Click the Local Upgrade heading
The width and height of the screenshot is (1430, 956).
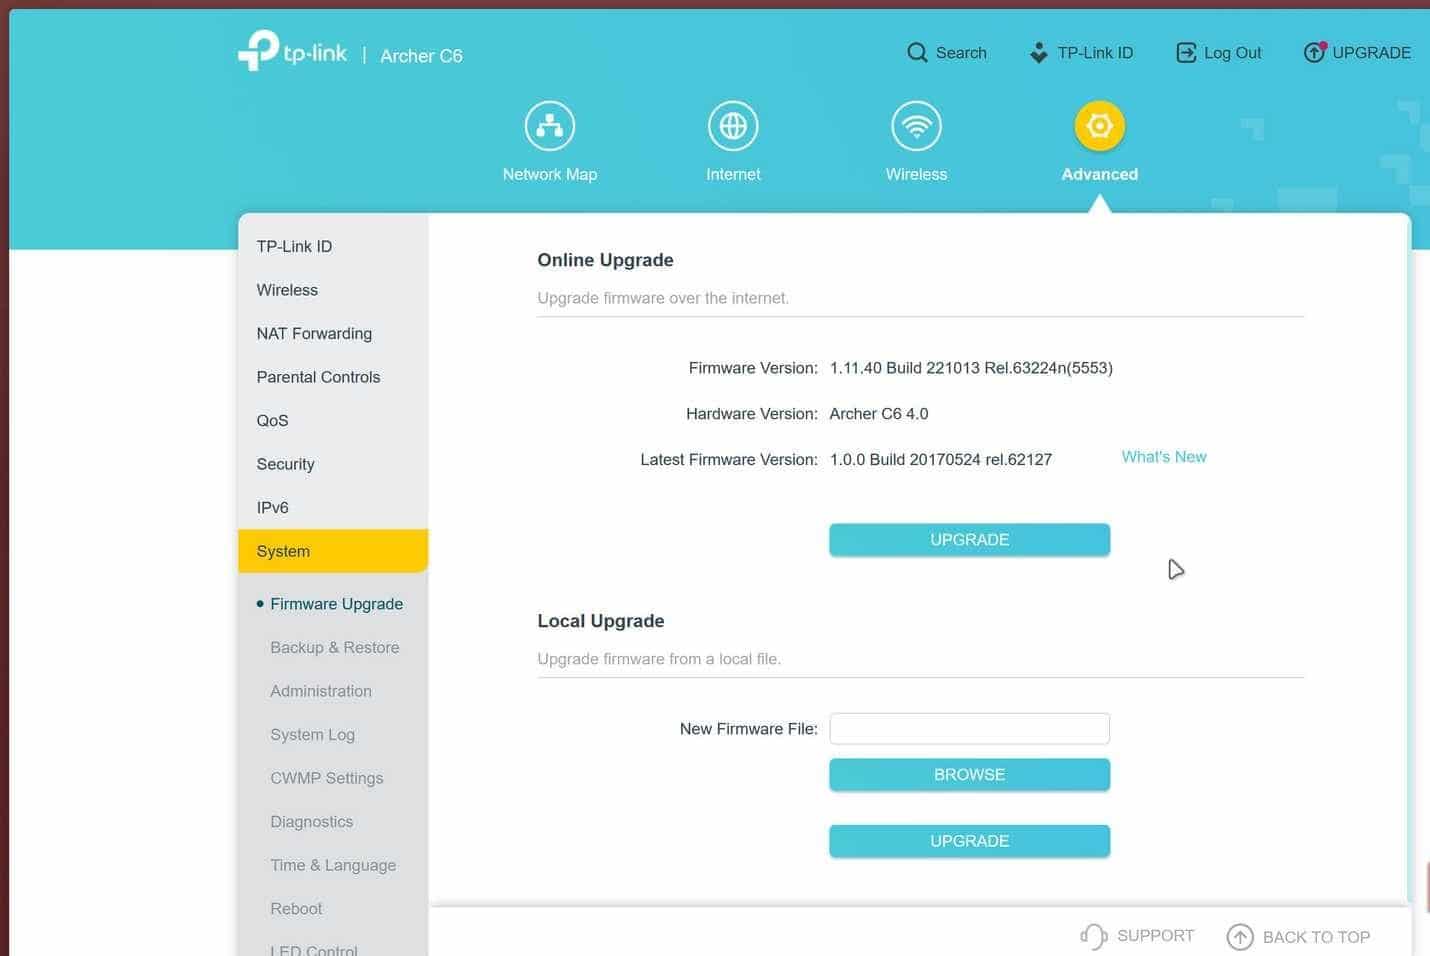pos(600,621)
